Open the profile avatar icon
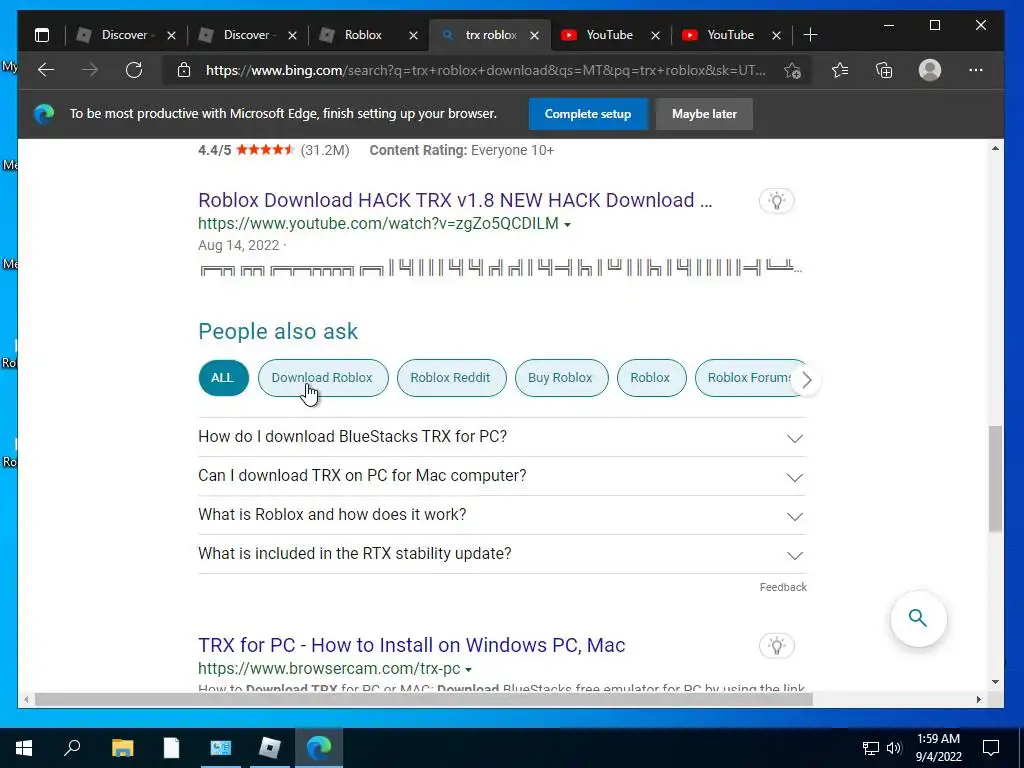 point(930,70)
